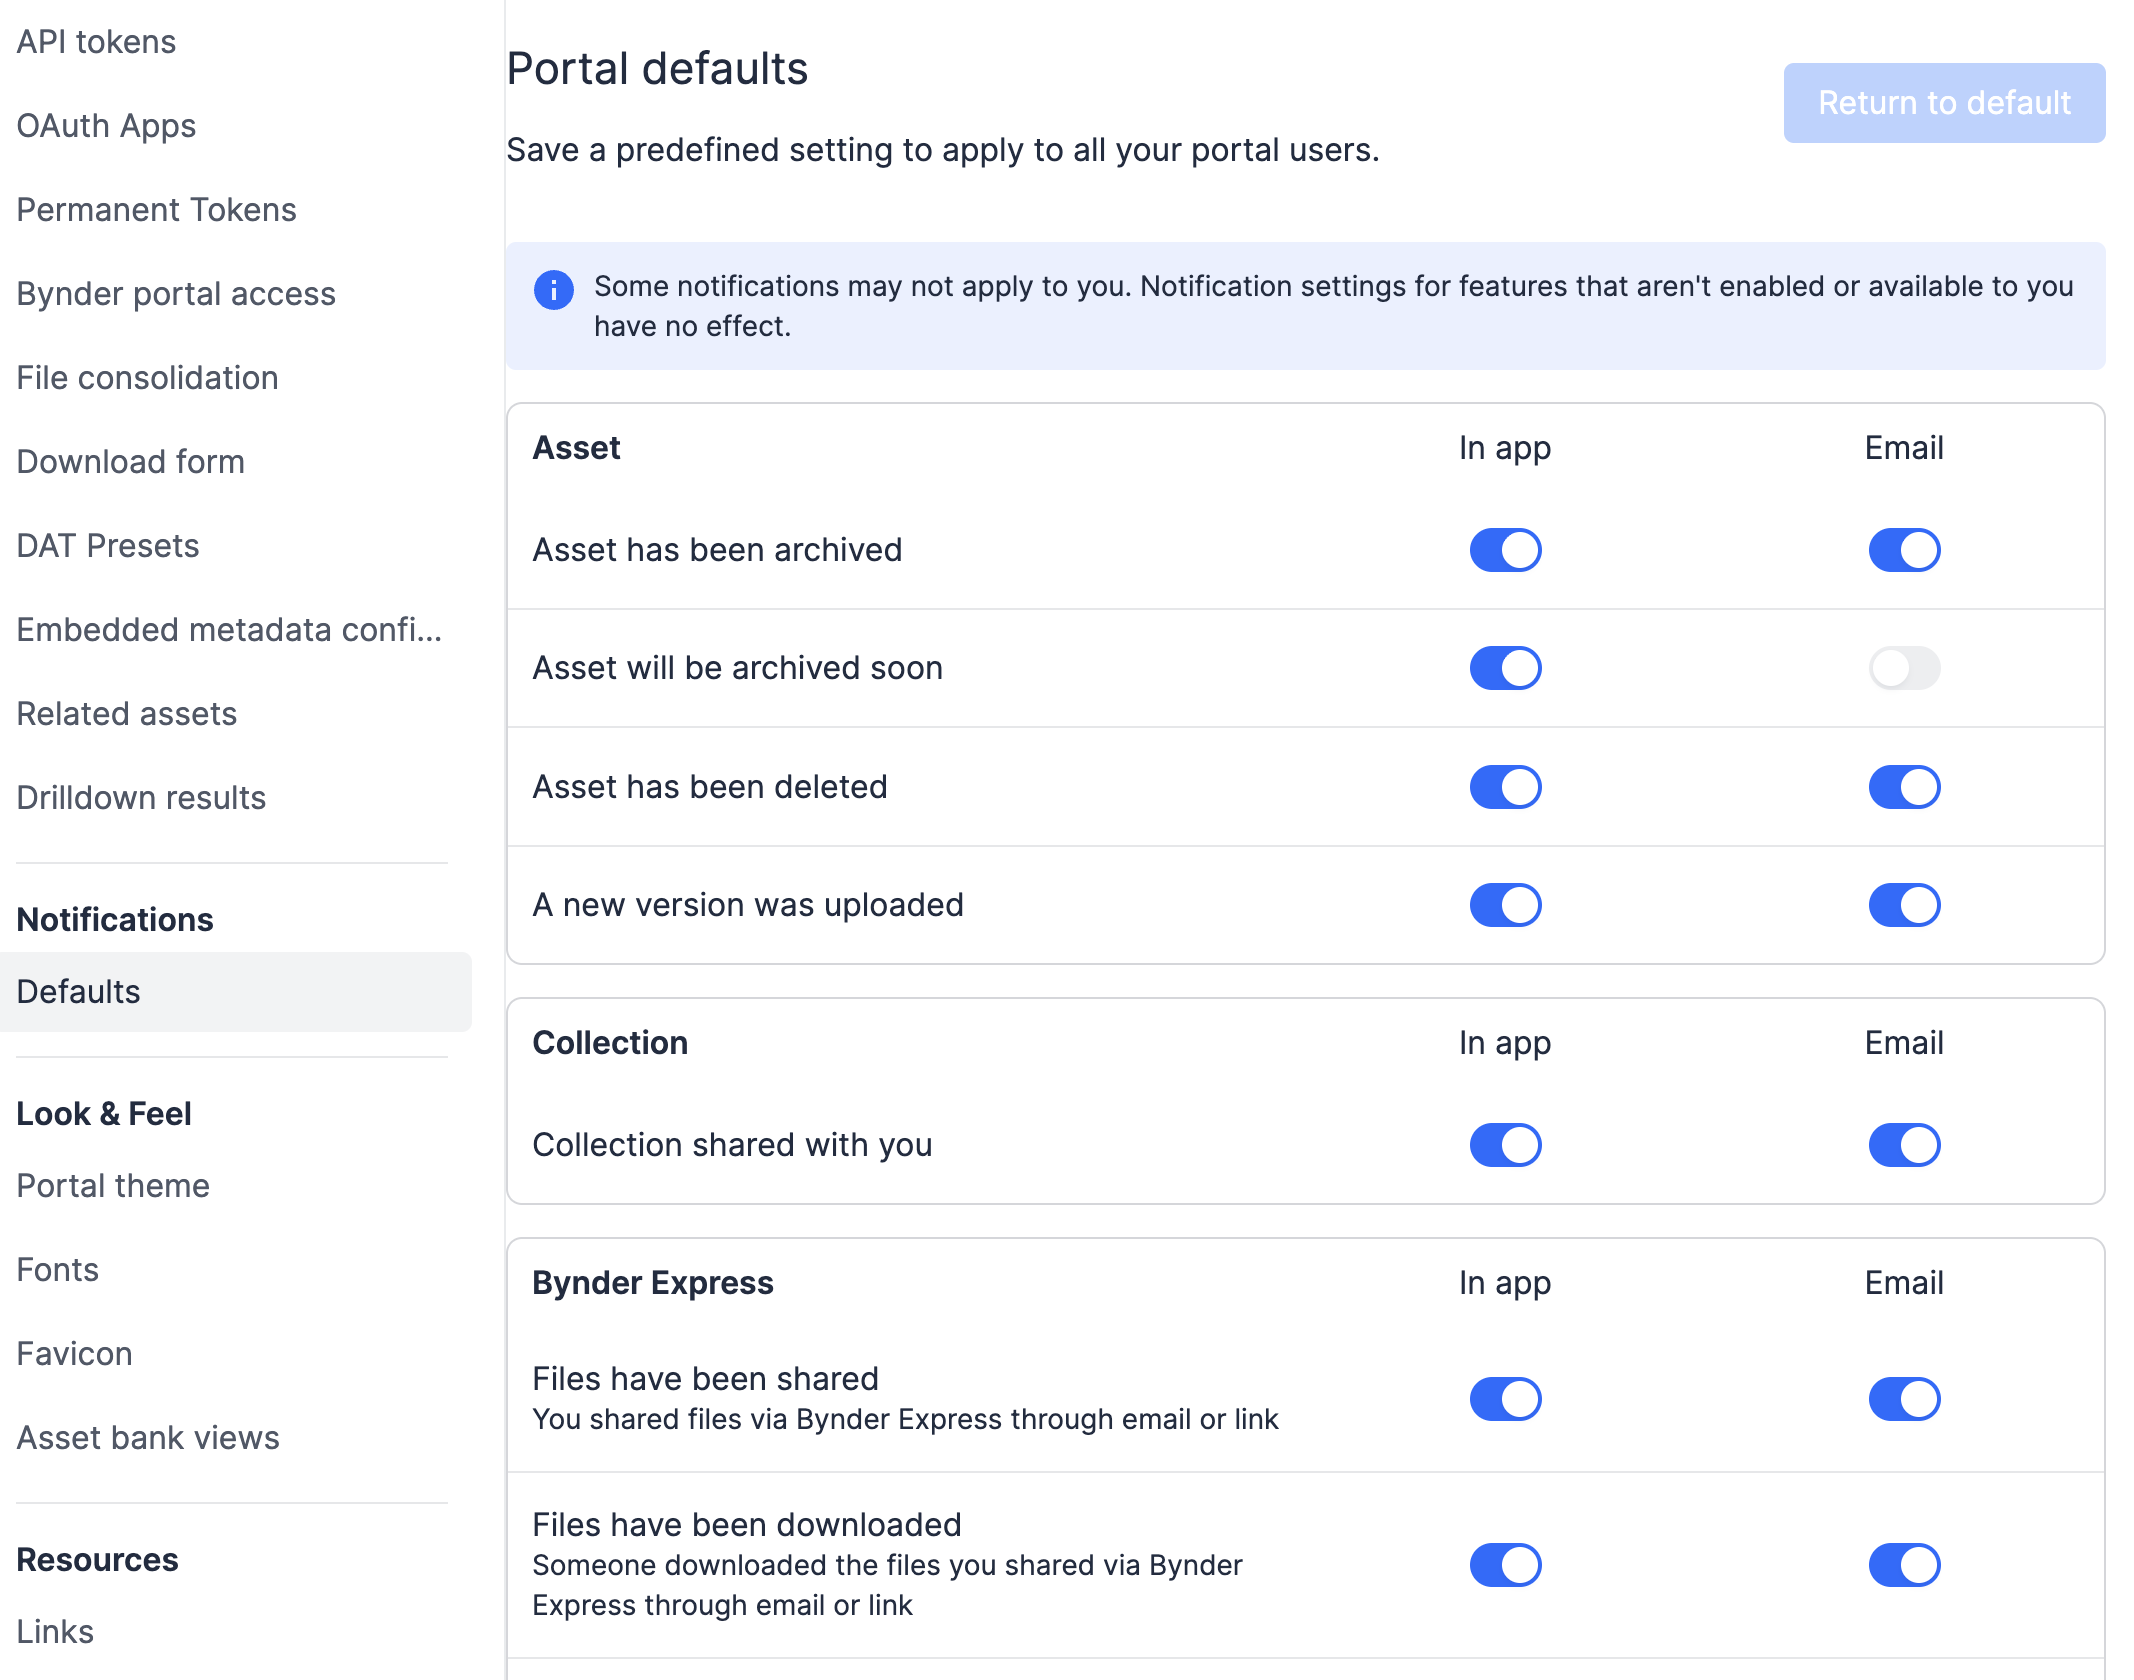Select Bynder portal access in the sidebar

[x=176, y=294]
